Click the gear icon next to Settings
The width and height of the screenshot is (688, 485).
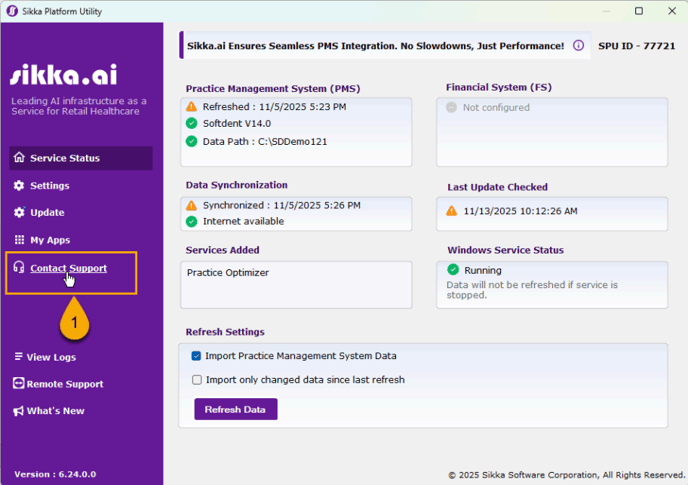(x=19, y=186)
